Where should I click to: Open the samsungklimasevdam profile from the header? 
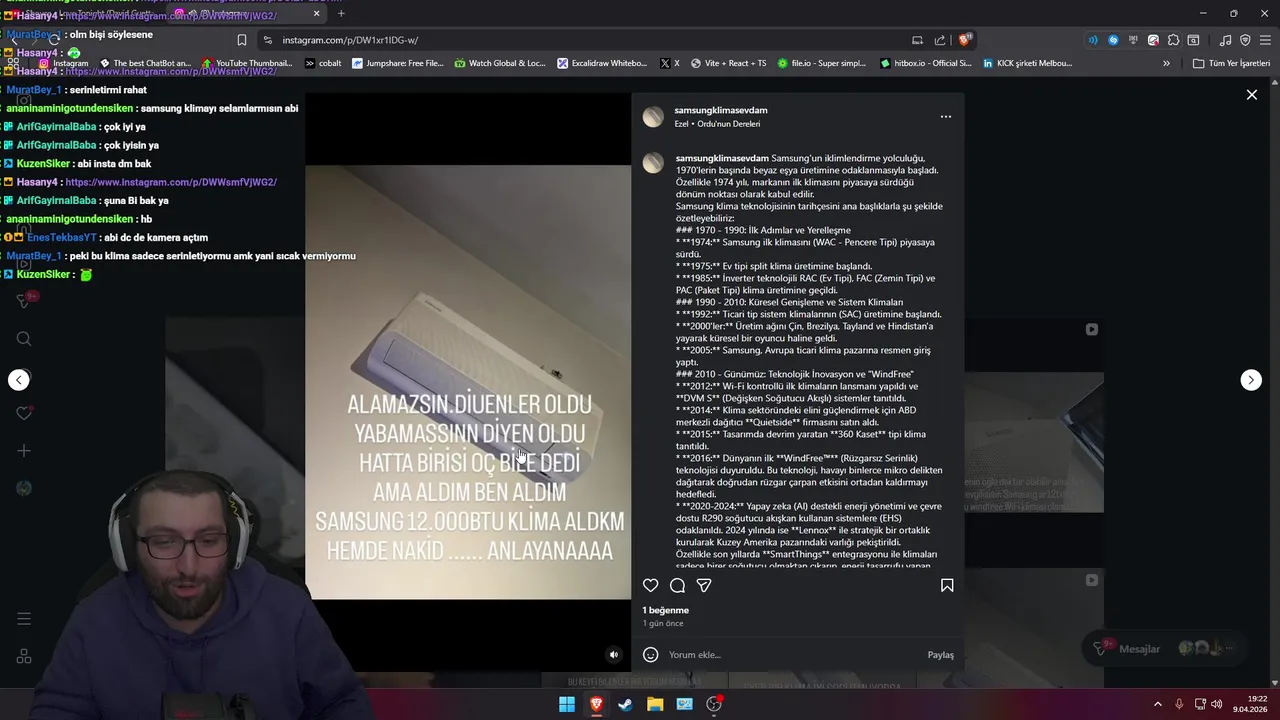point(721,110)
